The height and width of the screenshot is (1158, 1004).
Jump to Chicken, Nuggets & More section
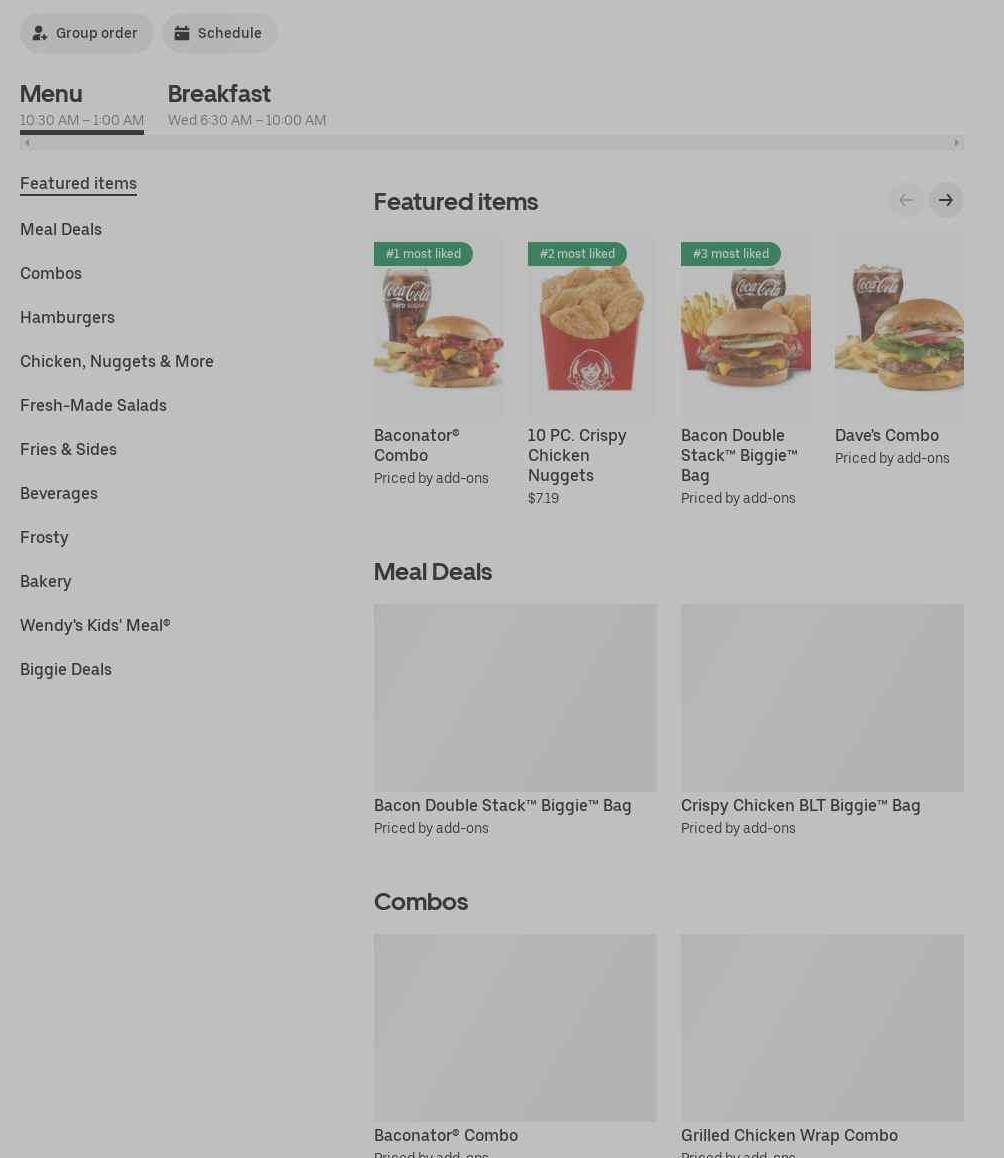[x=117, y=361]
